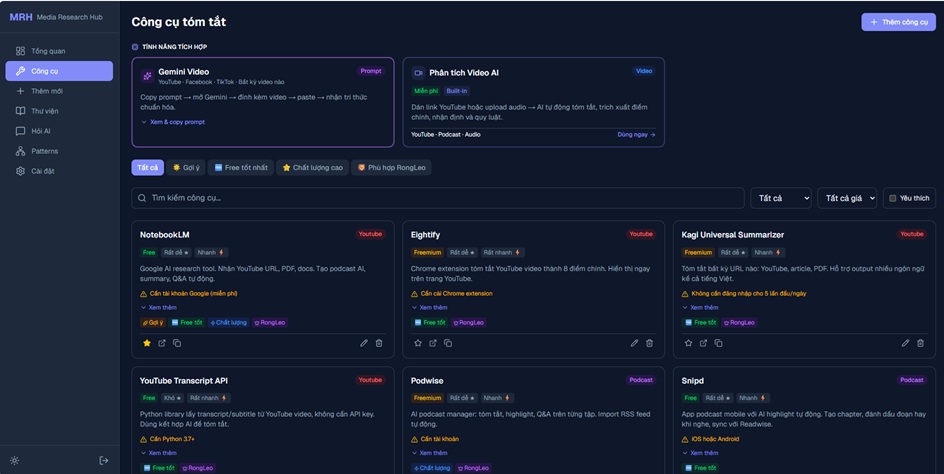Star the Kagi Universal Summarizer card
The image size is (944, 474).
pyautogui.click(x=688, y=343)
